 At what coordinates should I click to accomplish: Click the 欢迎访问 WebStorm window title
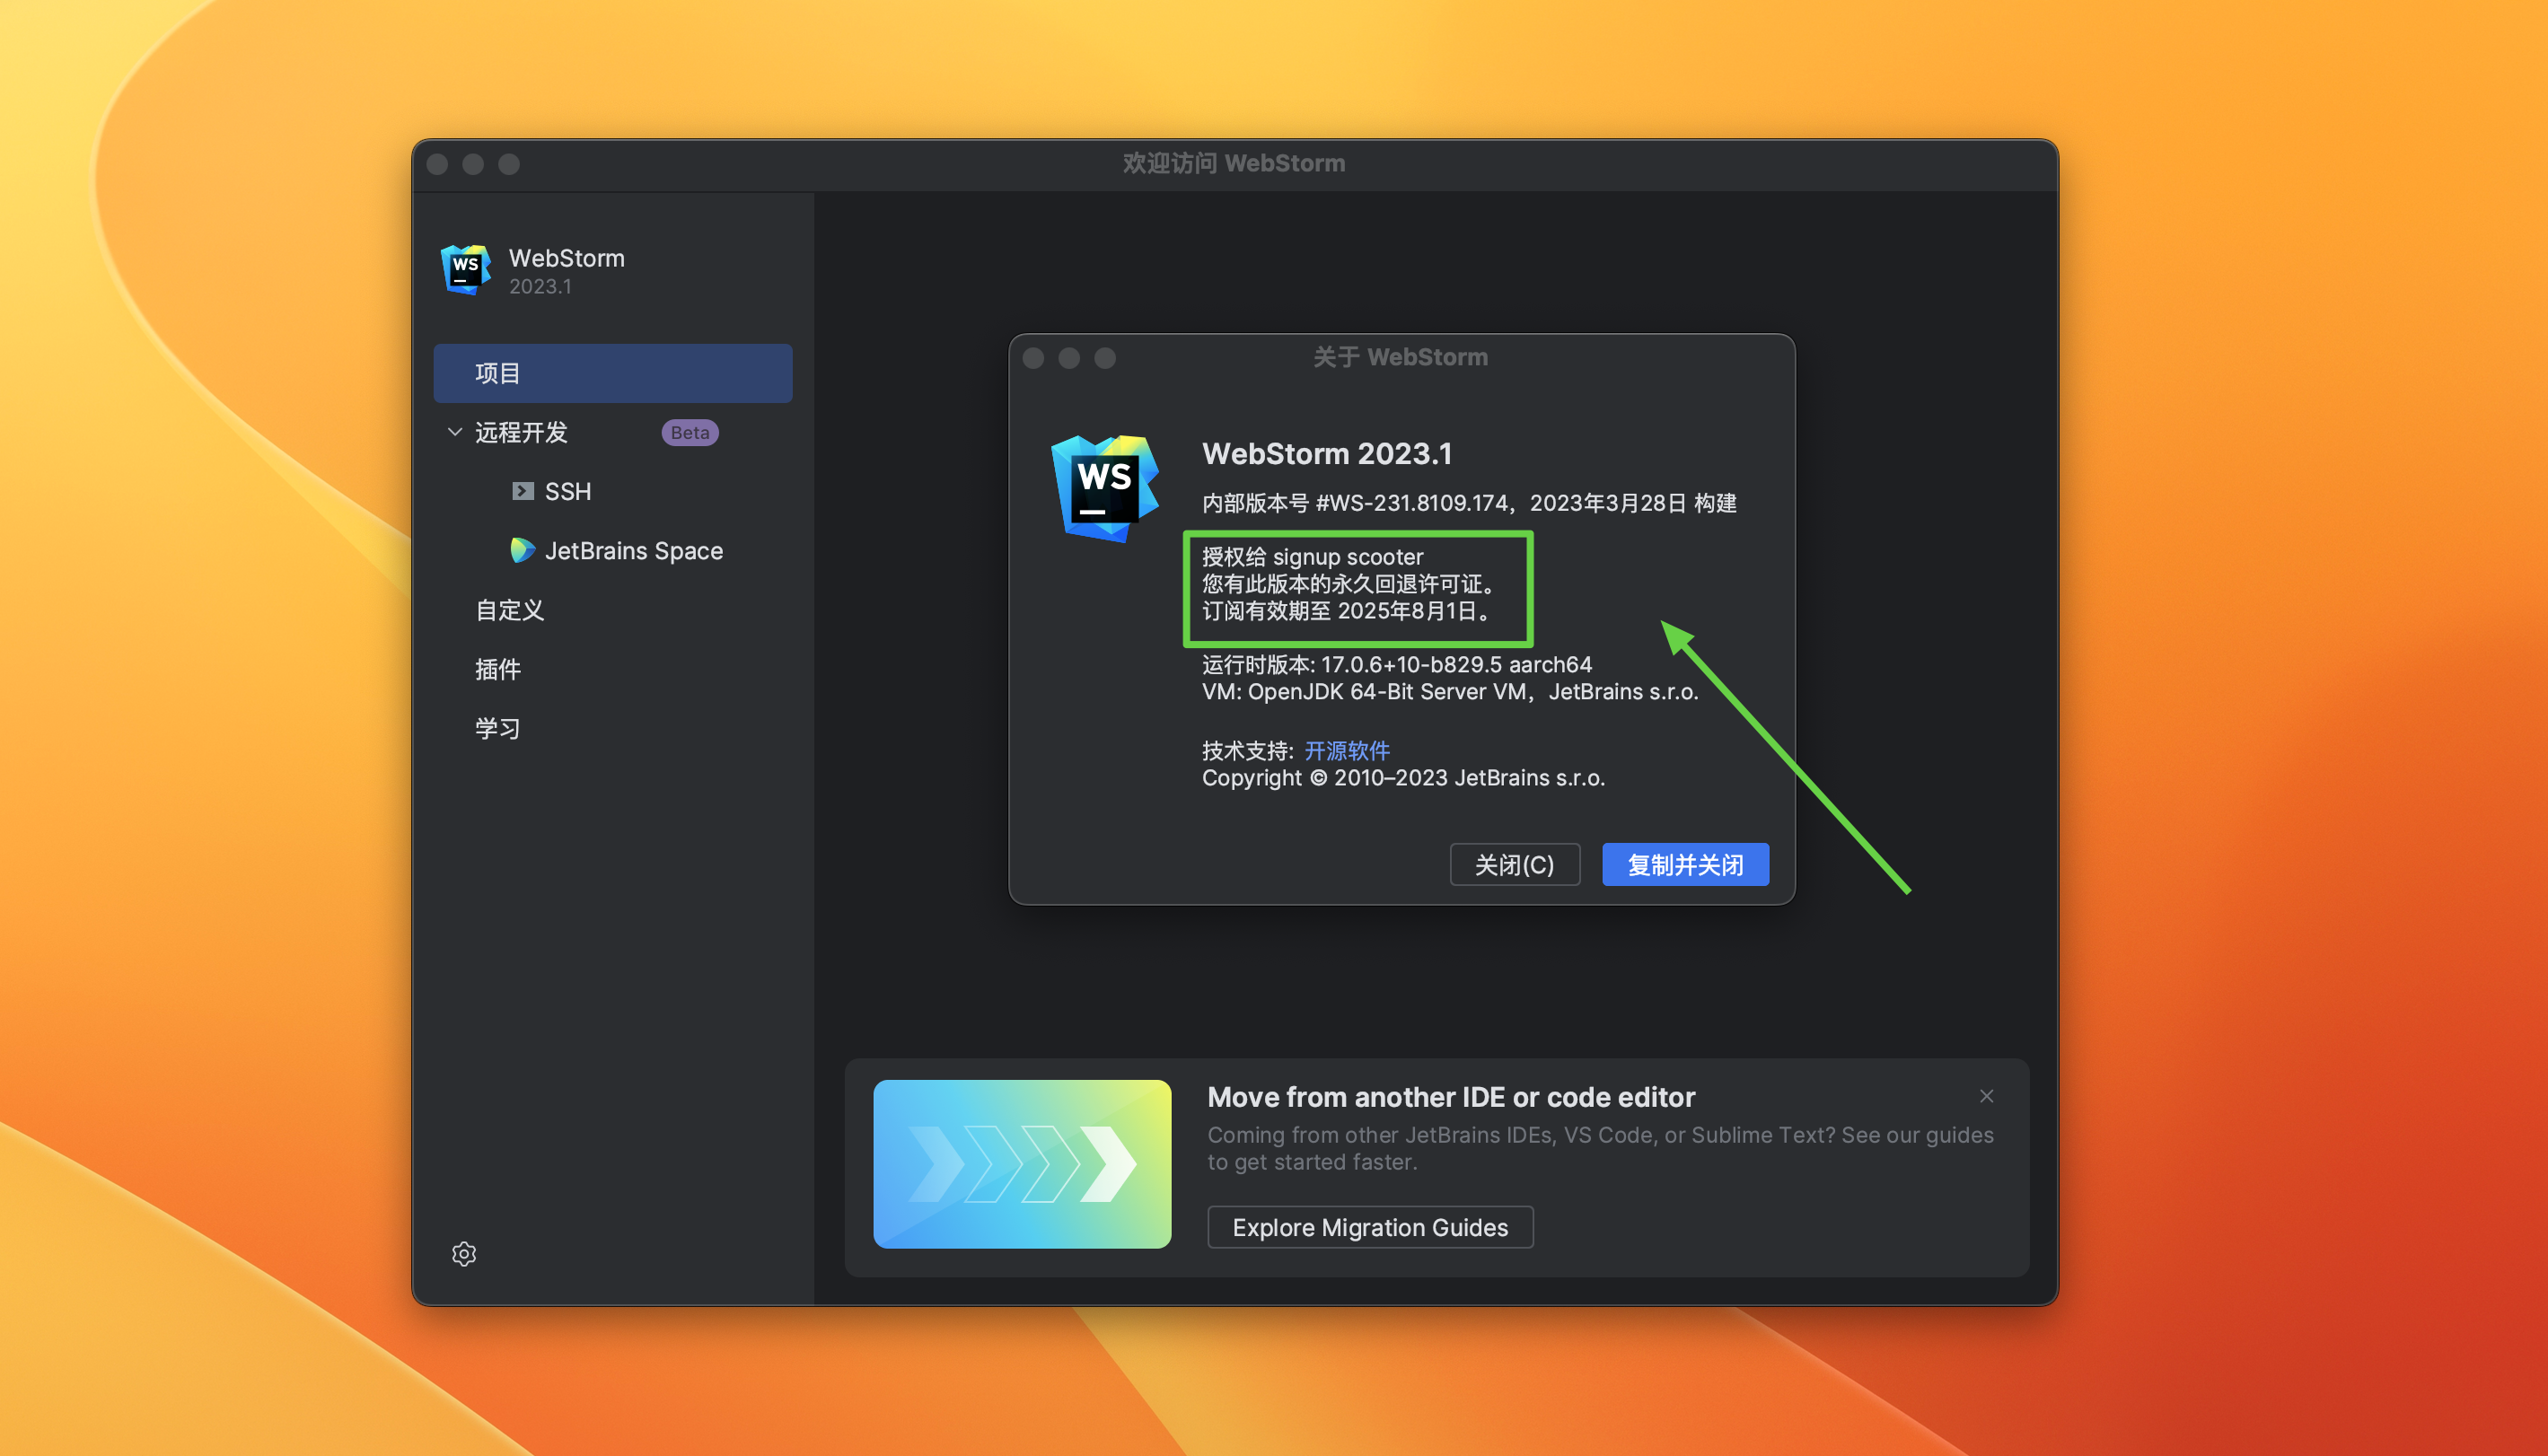pyautogui.click(x=1234, y=163)
